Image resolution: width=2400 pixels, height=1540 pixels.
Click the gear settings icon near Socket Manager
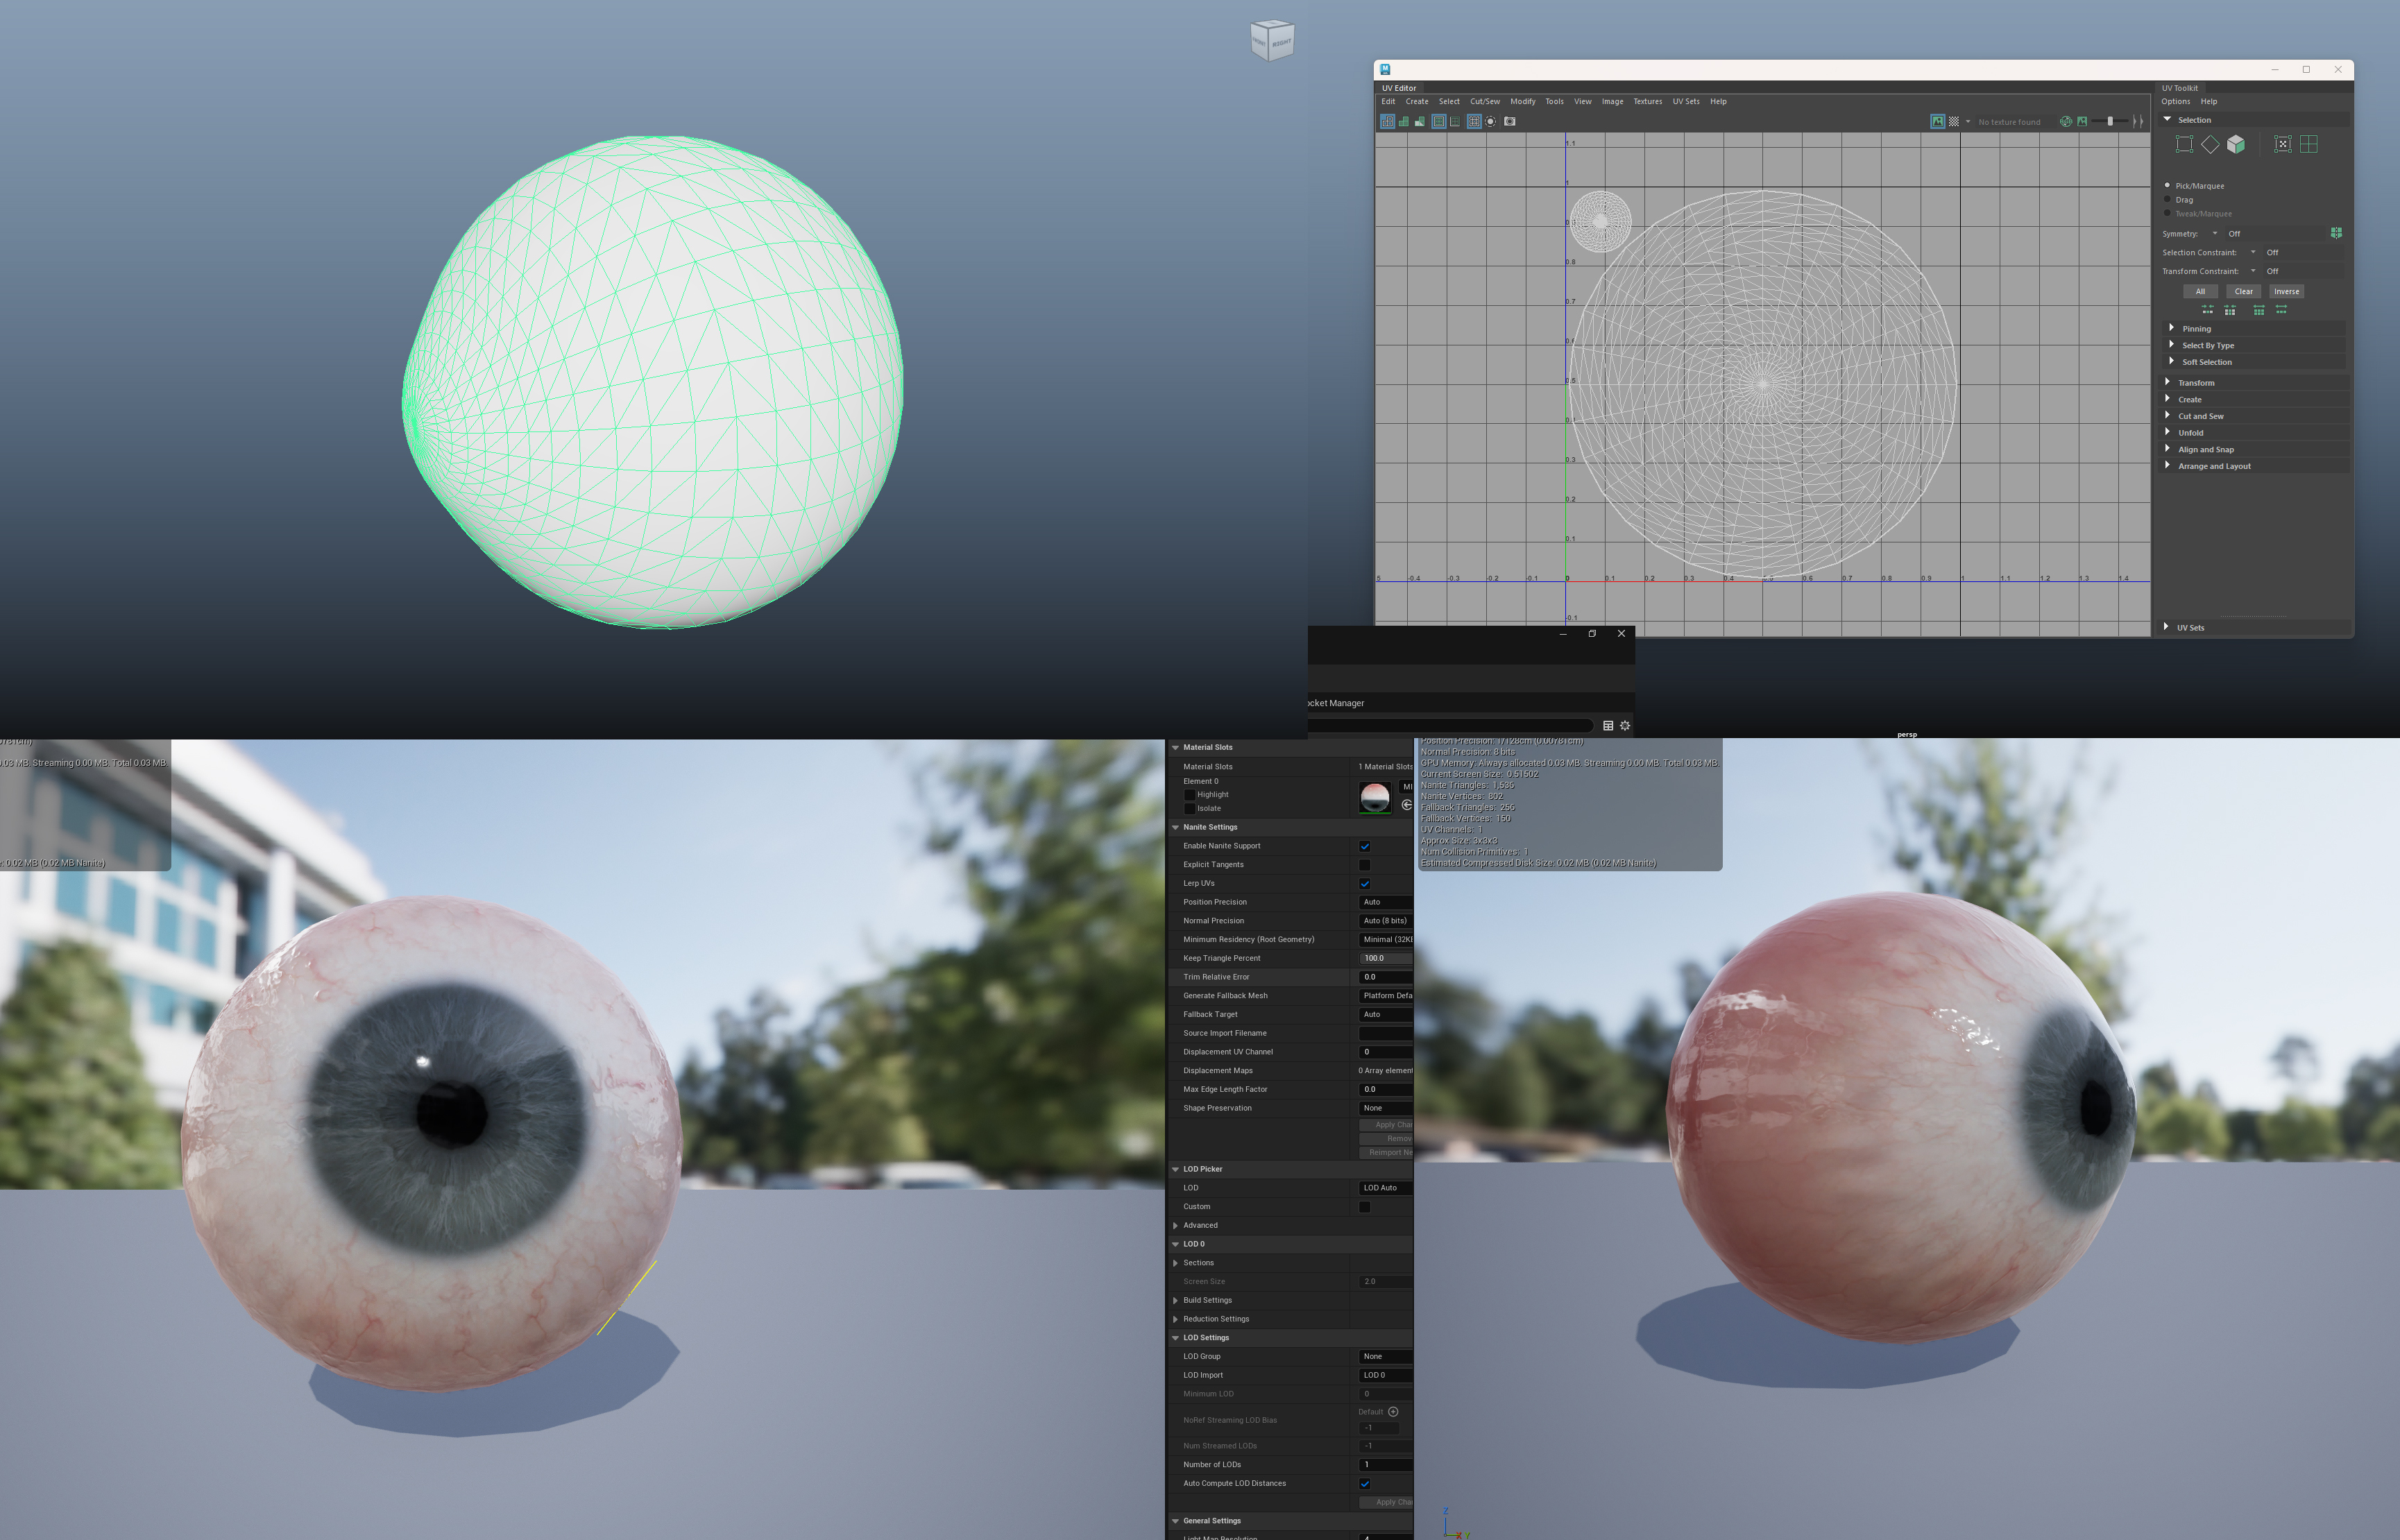point(1625,726)
